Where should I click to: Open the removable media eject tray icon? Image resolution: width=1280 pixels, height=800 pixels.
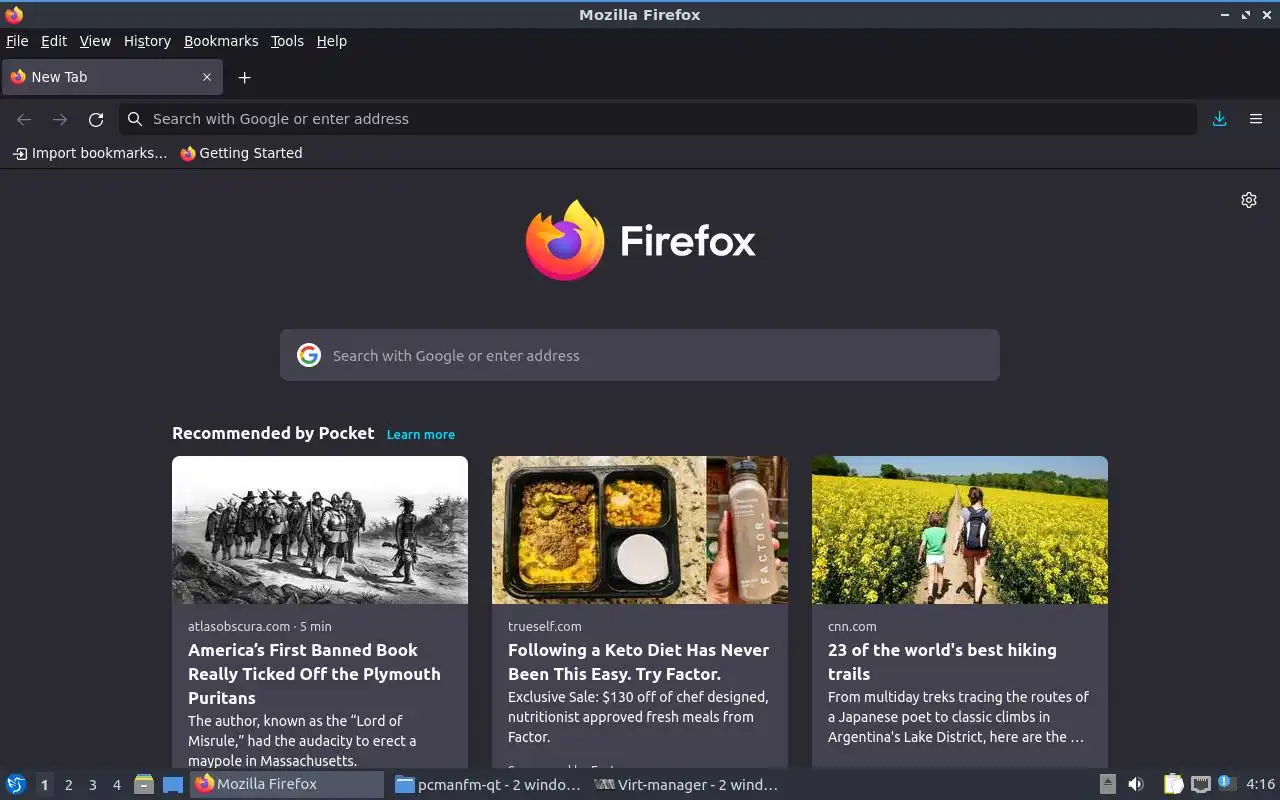[x=1107, y=784]
